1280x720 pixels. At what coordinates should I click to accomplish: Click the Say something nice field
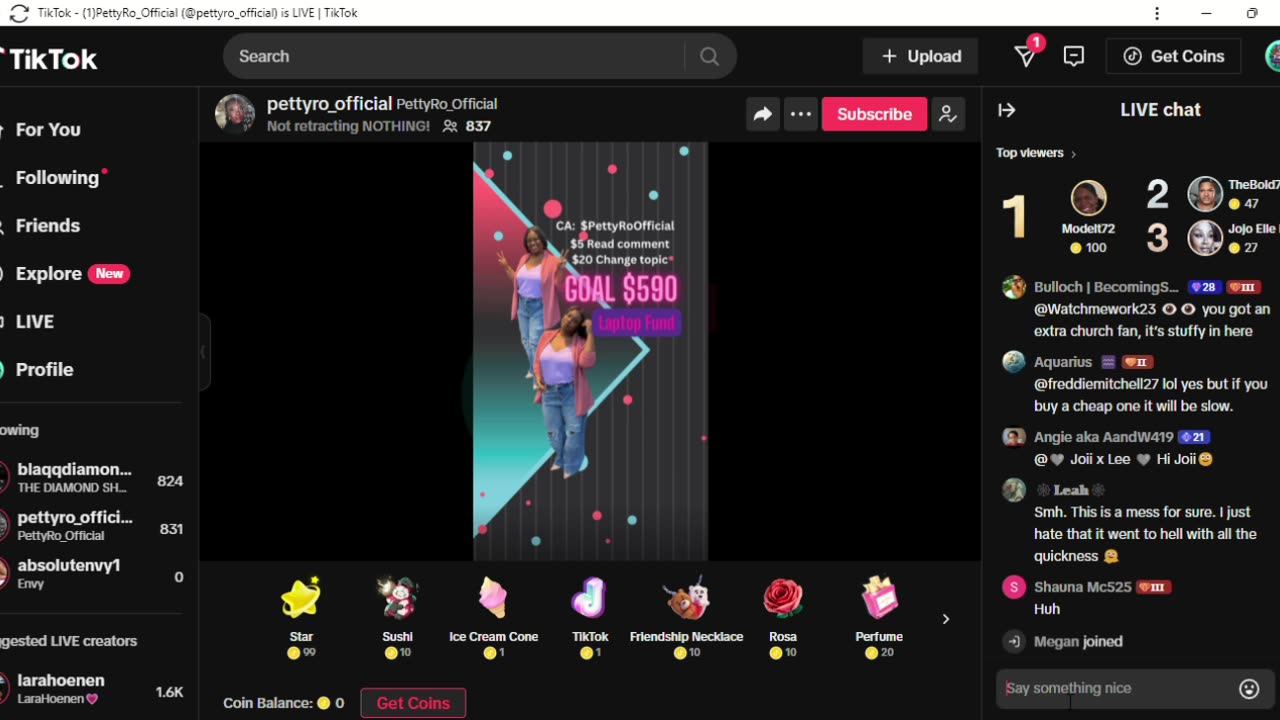(1118, 688)
